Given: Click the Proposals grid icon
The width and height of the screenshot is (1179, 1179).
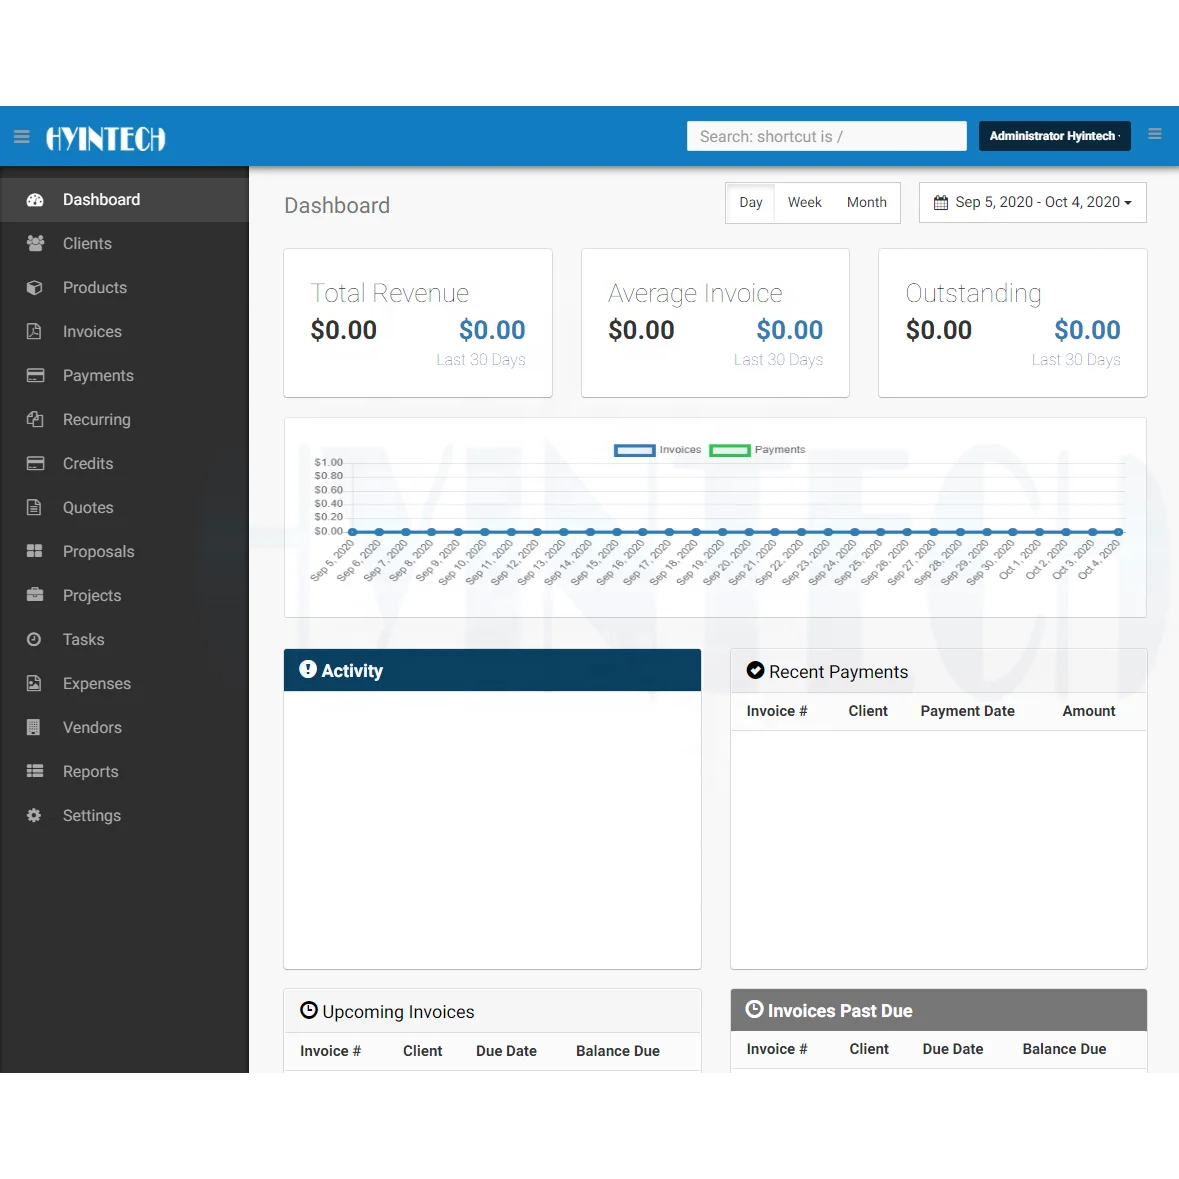Looking at the screenshot, I should pyautogui.click(x=35, y=551).
